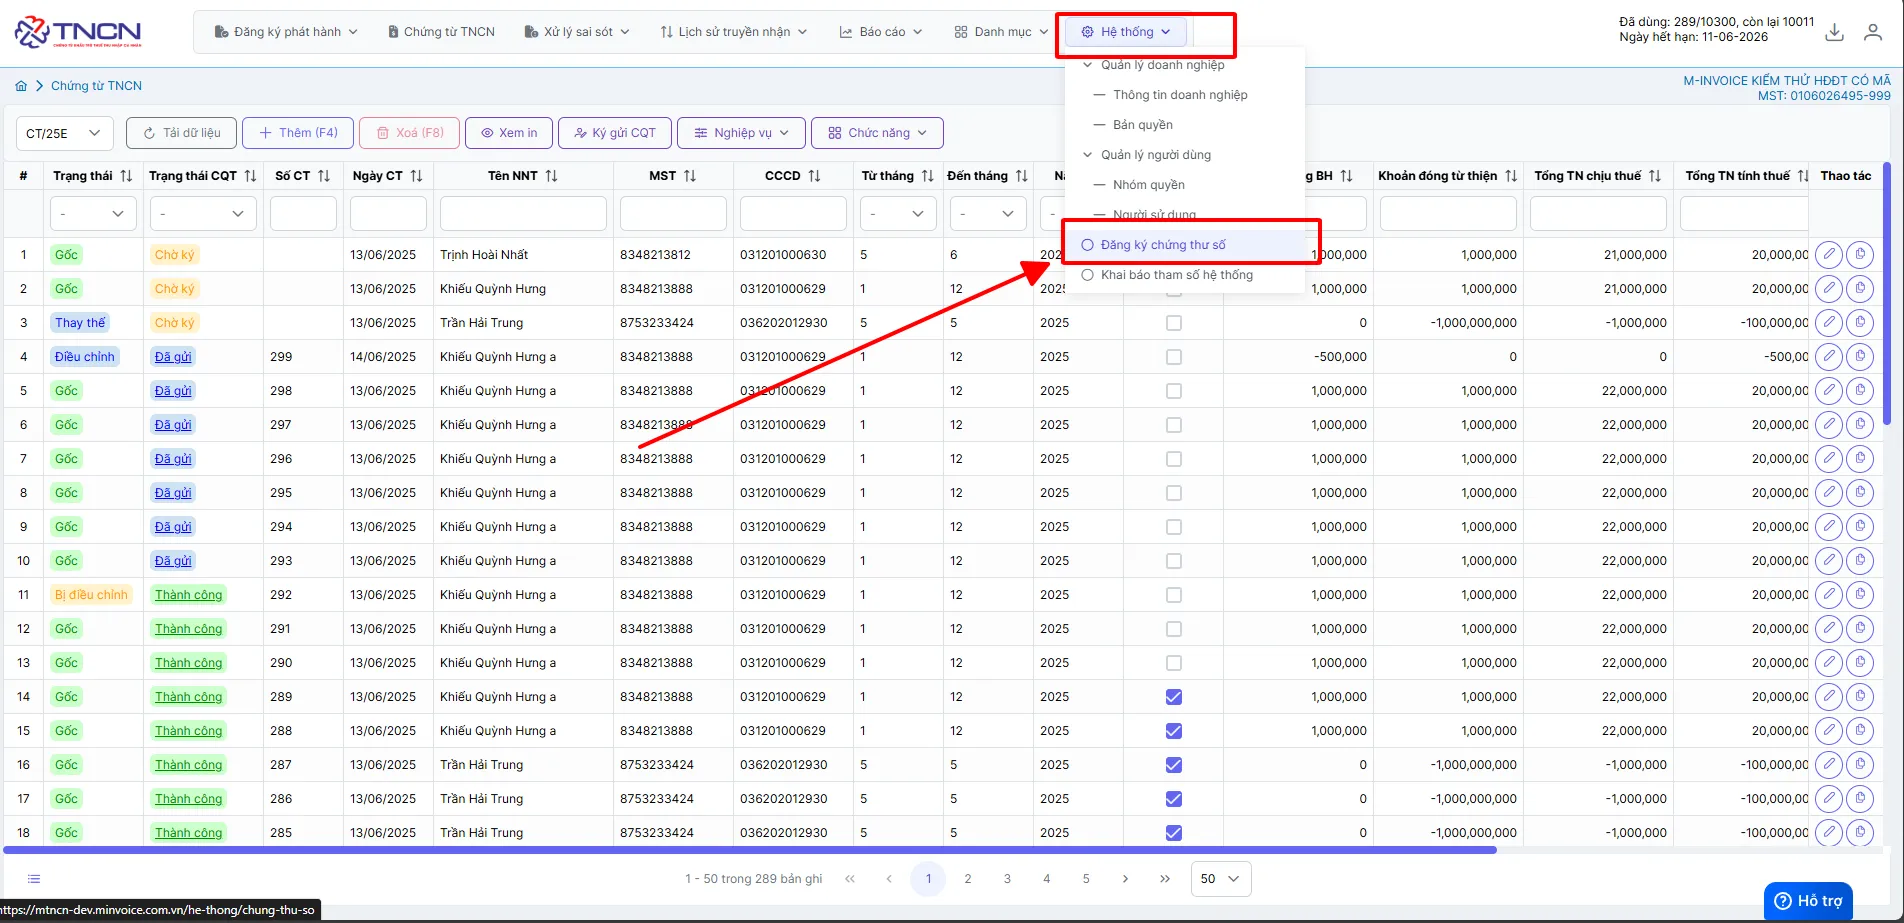Click Xem in button
The width and height of the screenshot is (1904, 923).
click(509, 133)
